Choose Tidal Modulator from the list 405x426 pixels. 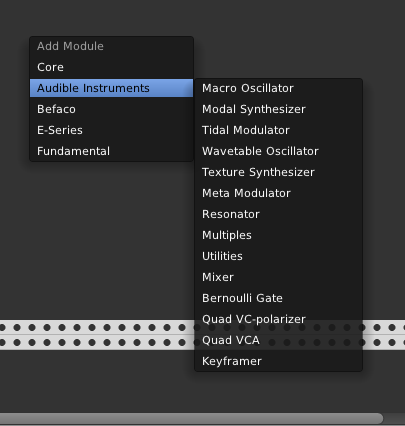tap(278, 130)
